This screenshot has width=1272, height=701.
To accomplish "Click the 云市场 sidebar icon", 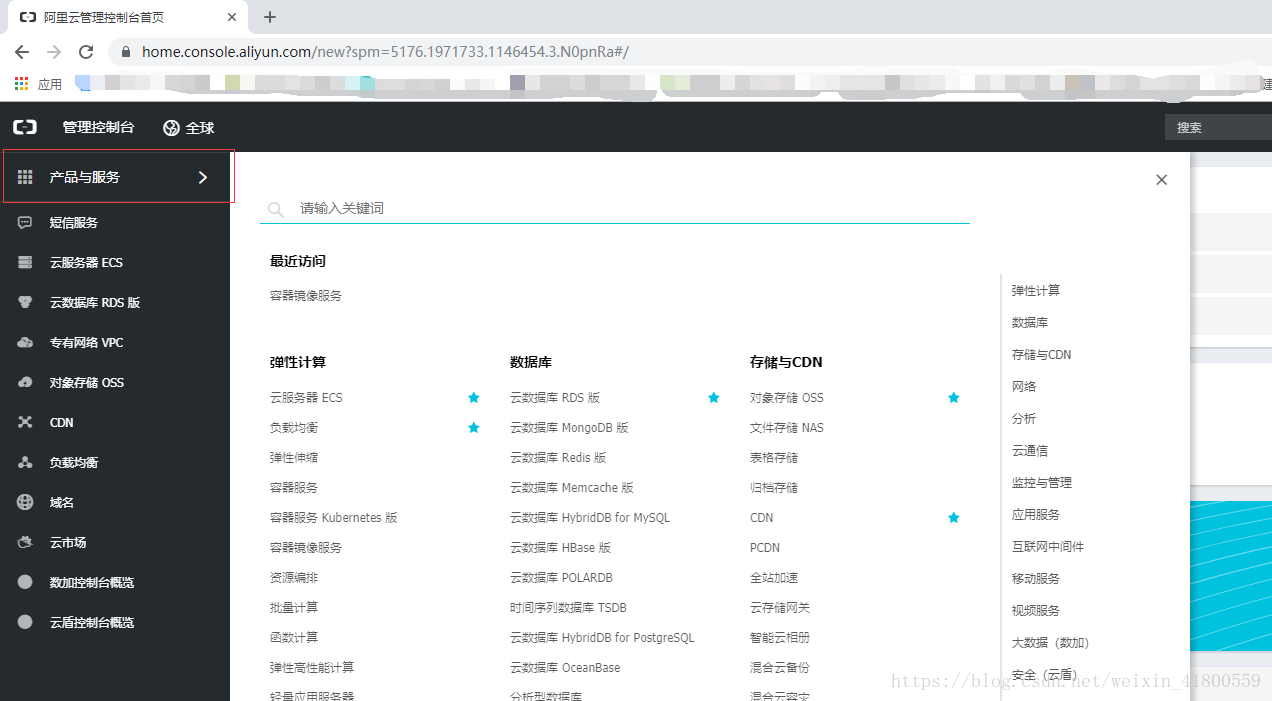I will click(25, 543).
